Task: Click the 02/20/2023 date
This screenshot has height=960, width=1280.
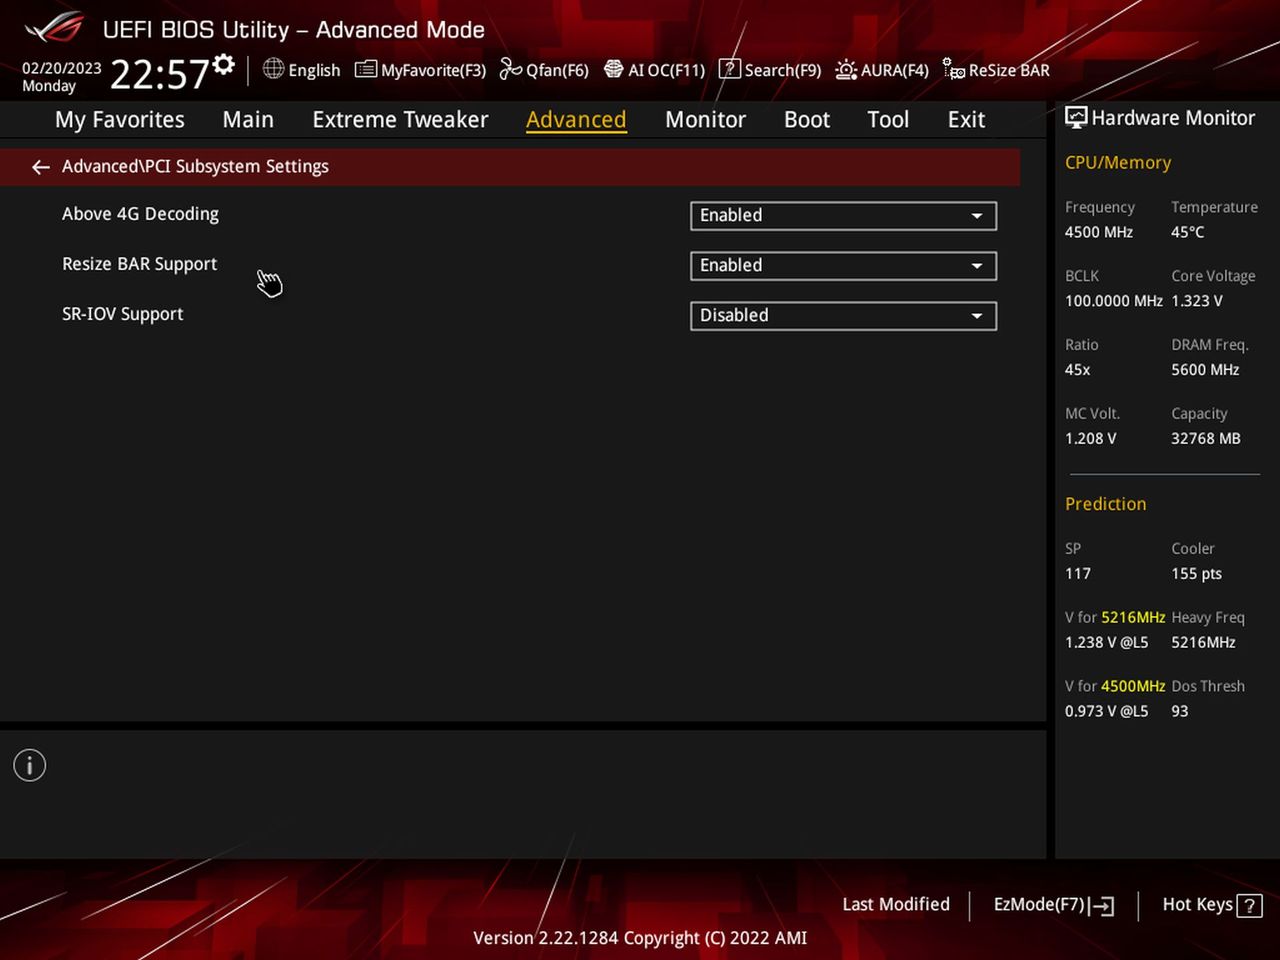Action: pos(62,68)
